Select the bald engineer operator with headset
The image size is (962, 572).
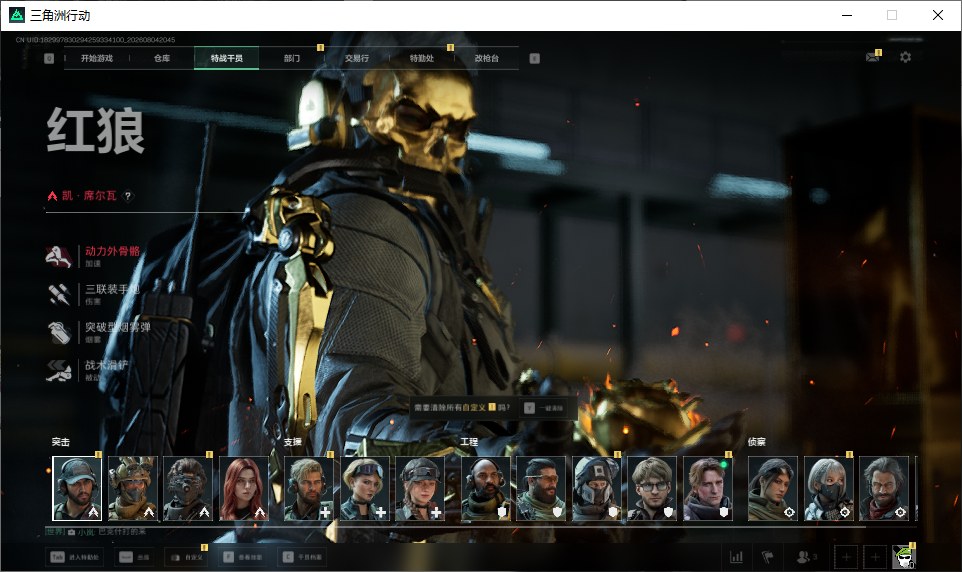tap(485, 489)
